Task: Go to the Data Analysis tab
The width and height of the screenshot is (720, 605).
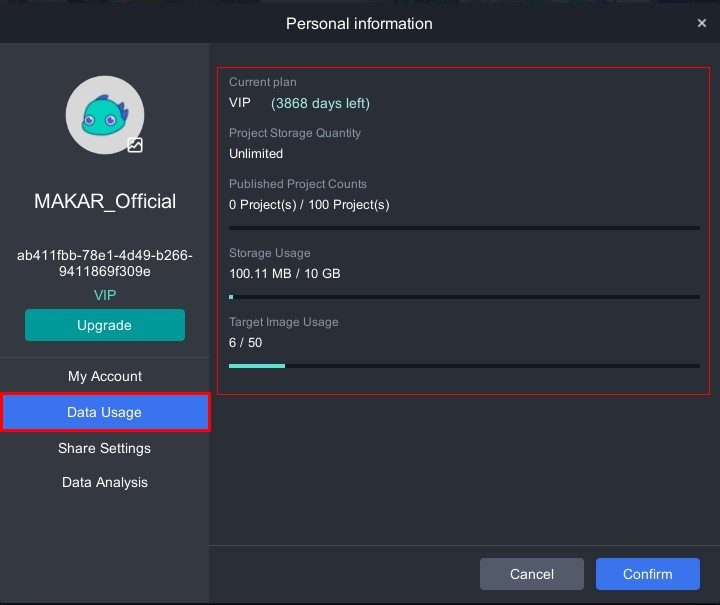Action: tap(105, 482)
